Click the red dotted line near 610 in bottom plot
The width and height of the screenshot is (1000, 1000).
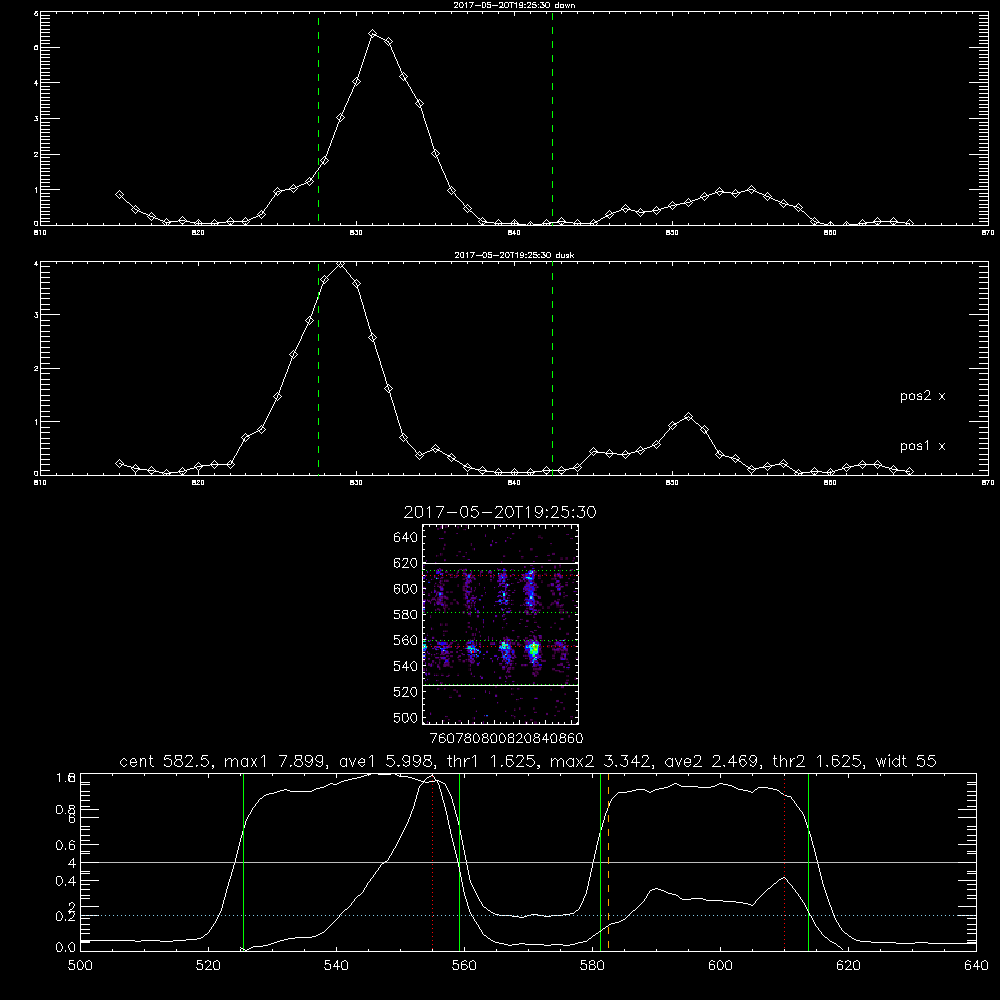784,862
